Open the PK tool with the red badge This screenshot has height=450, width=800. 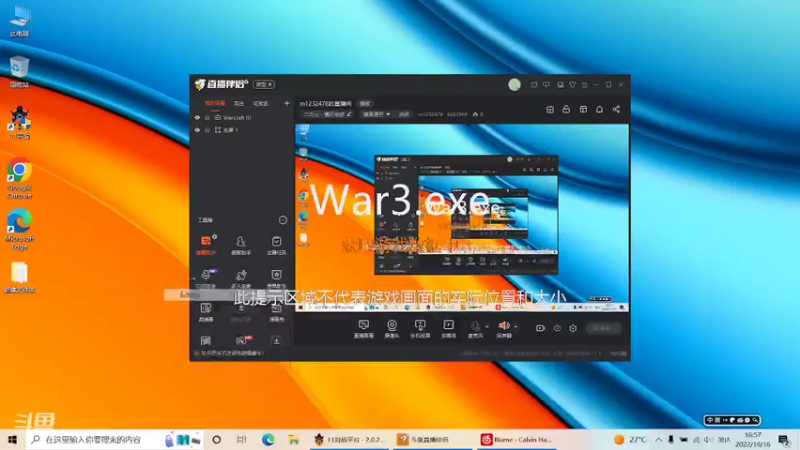pos(243,340)
